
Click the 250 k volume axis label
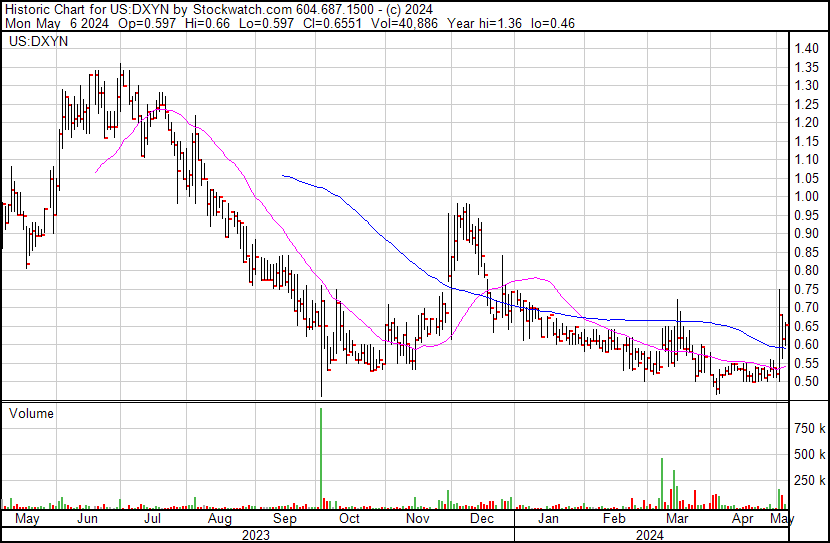(809, 481)
